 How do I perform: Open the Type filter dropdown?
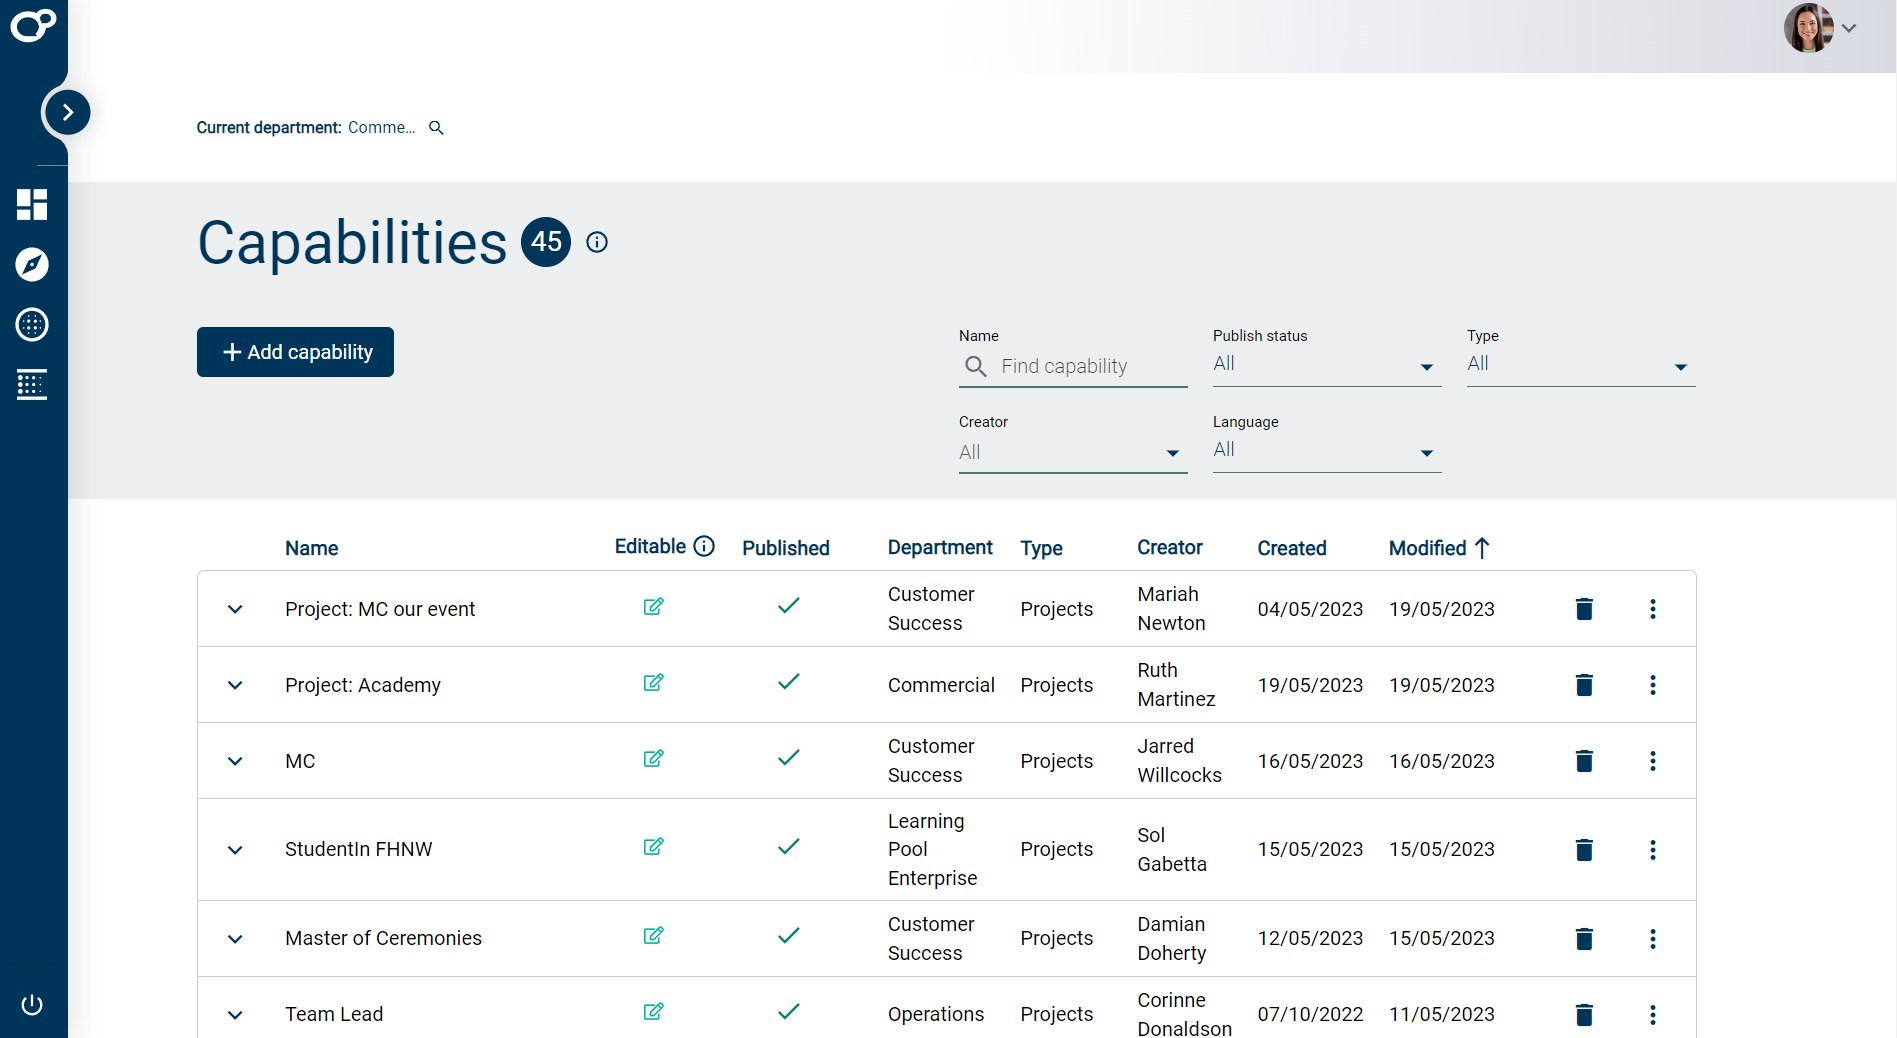tap(1580, 365)
